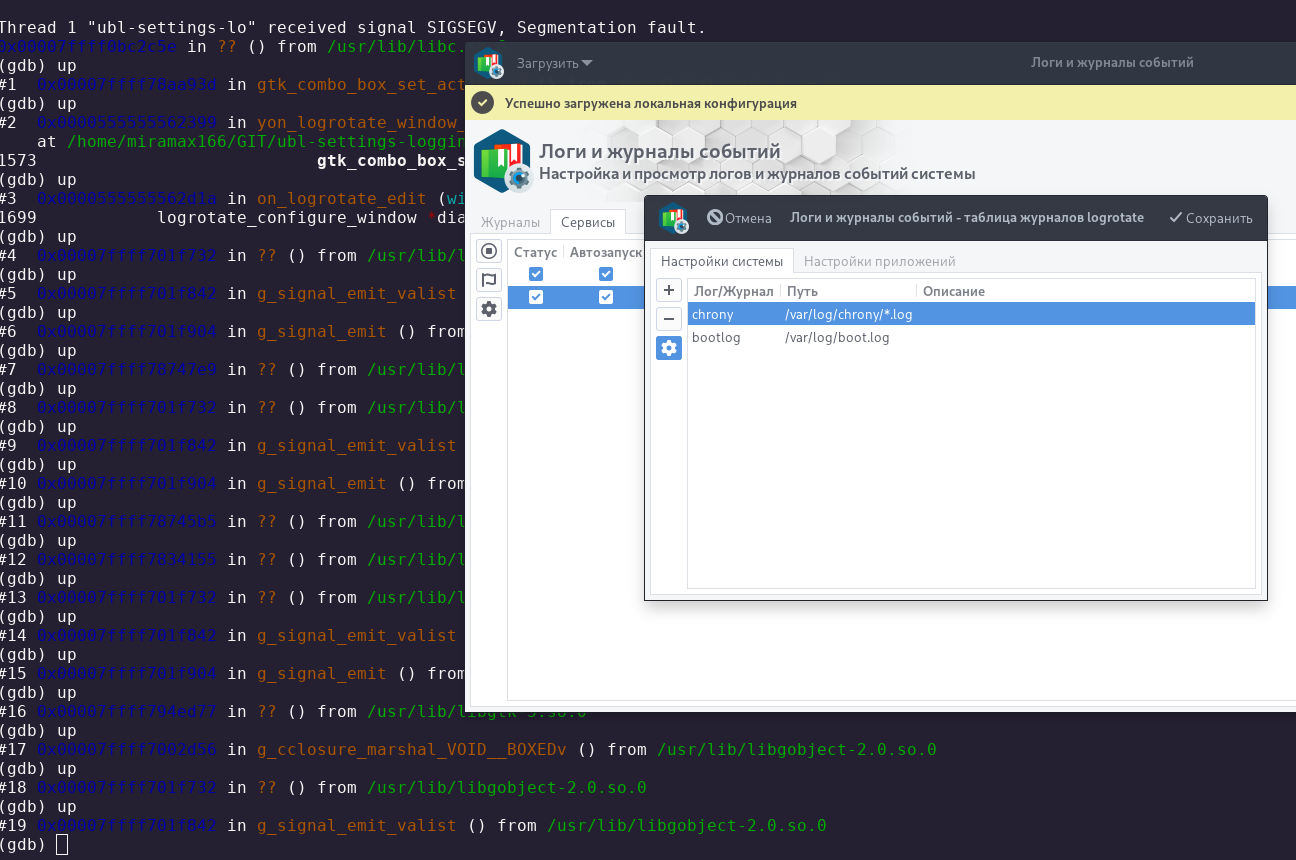The image size is (1296, 860).
Task: Sort by Лог/Журнал column header
Action: coord(734,291)
